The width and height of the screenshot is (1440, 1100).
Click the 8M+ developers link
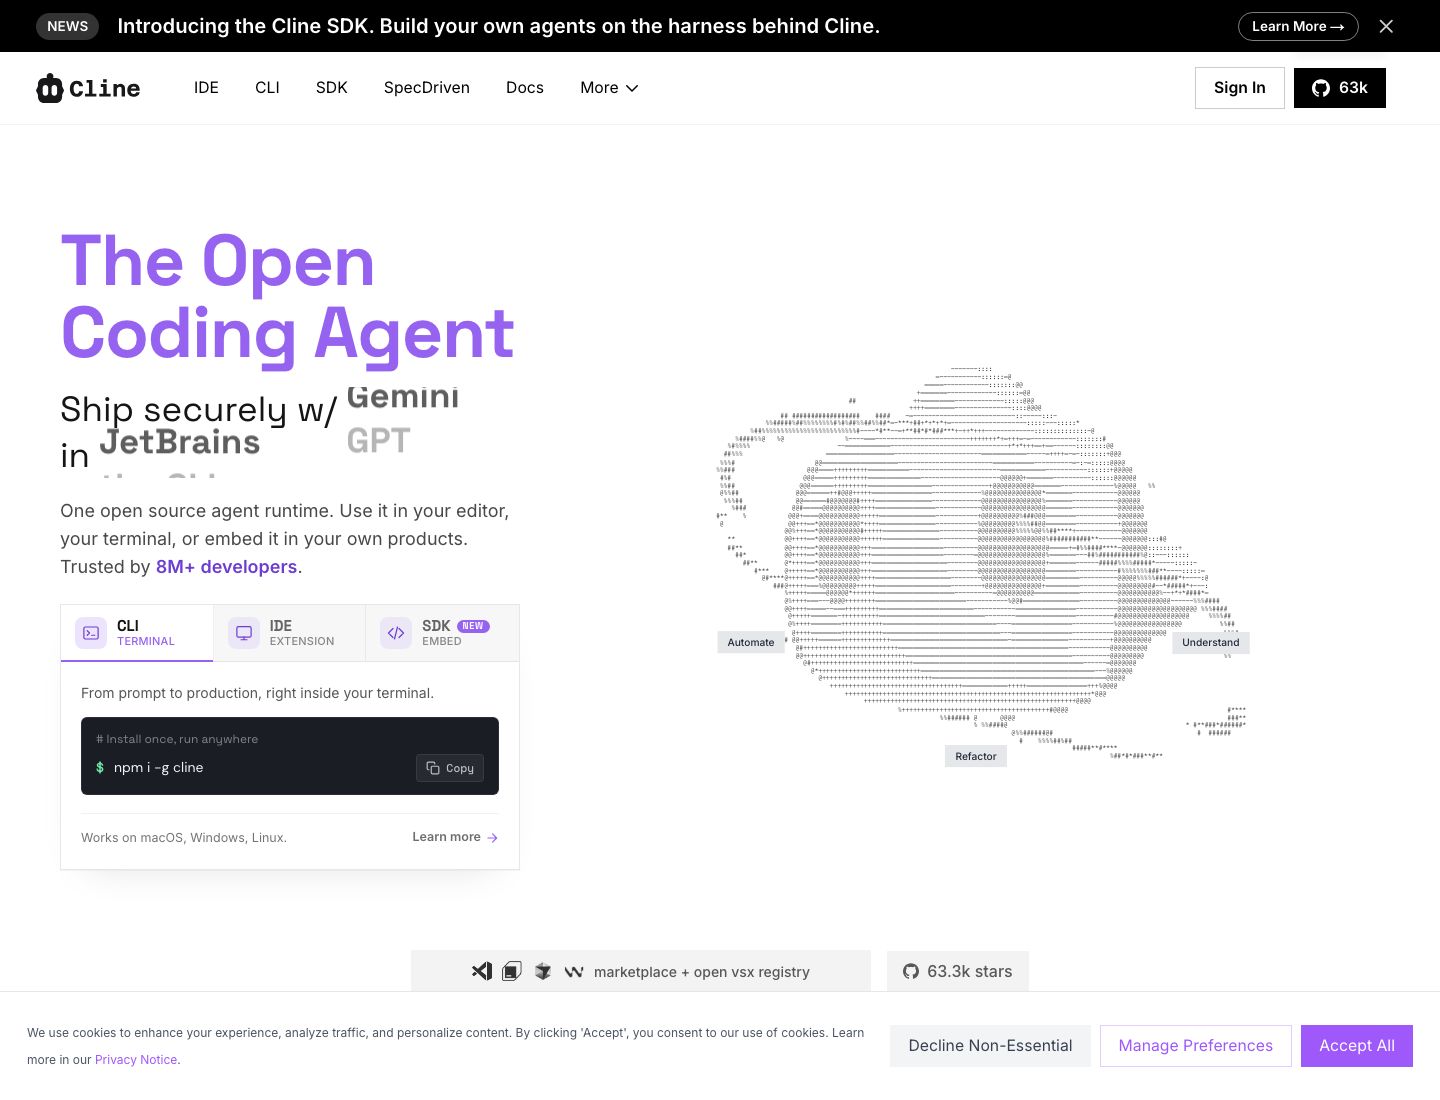pyautogui.click(x=226, y=567)
